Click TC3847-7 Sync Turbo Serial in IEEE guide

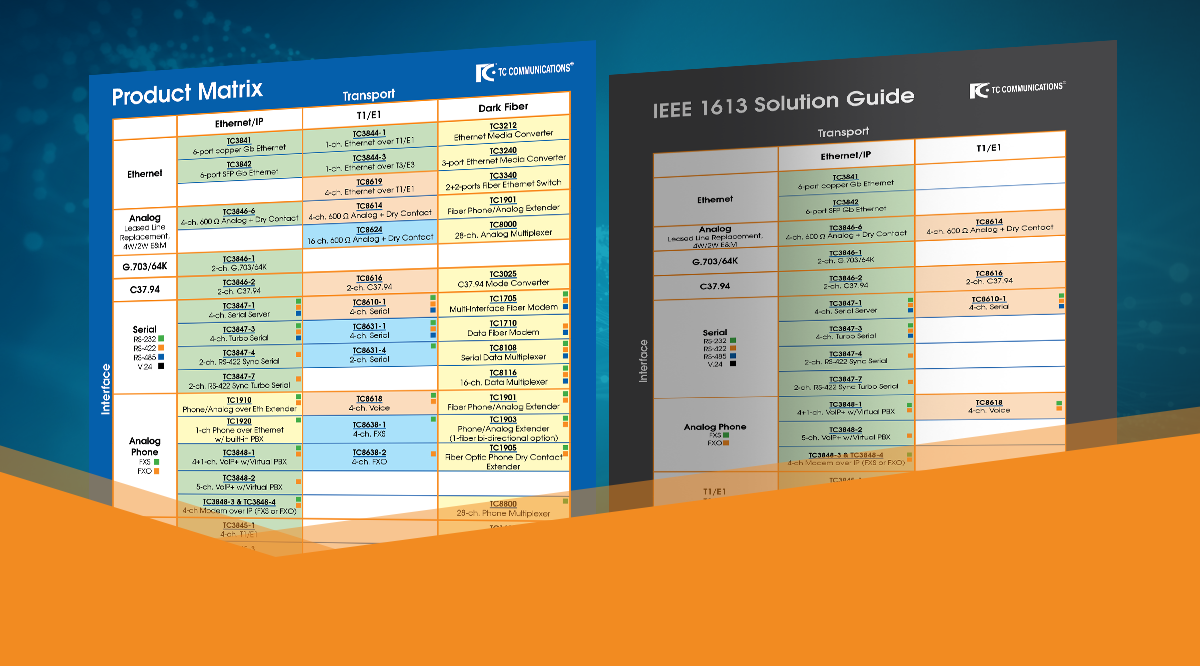pyautogui.click(x=845, y=384)
